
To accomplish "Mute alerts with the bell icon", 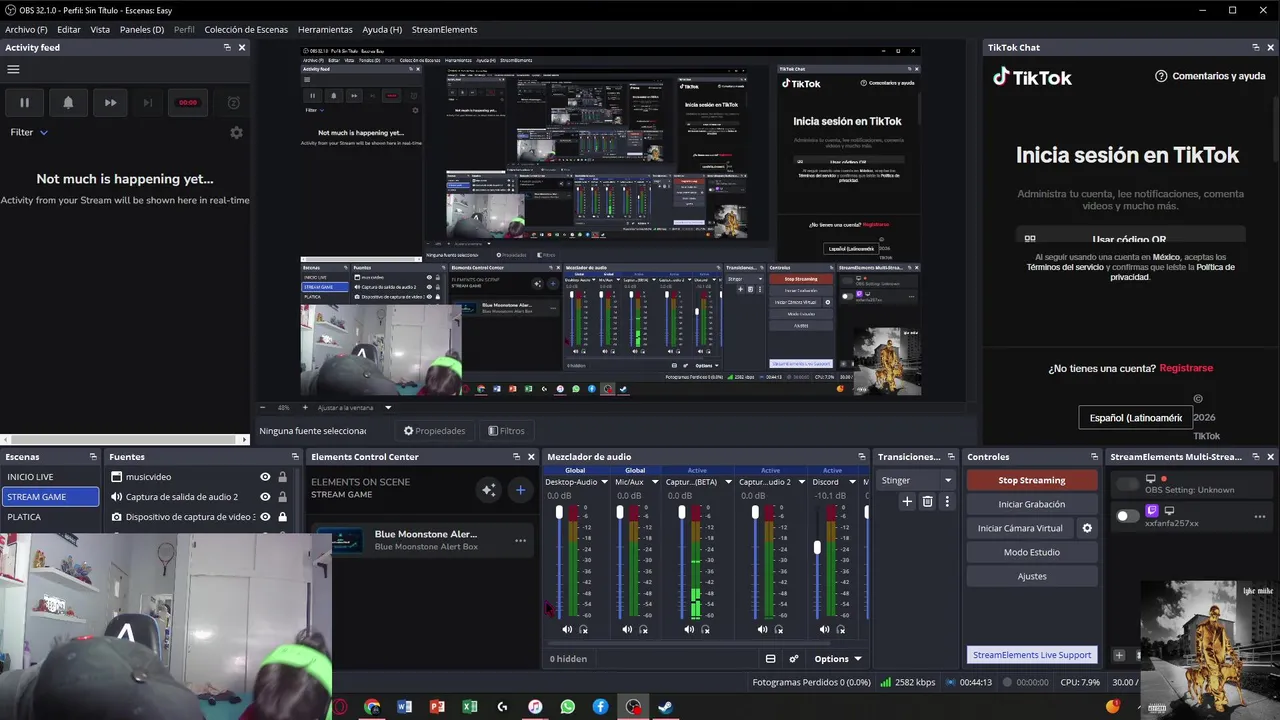I will pyautogui.click(x=68, y=102).
